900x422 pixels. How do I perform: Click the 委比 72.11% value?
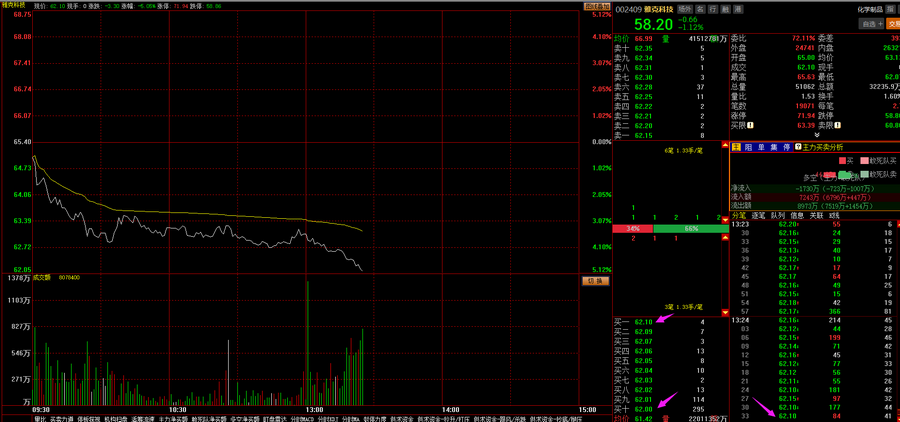804,38
